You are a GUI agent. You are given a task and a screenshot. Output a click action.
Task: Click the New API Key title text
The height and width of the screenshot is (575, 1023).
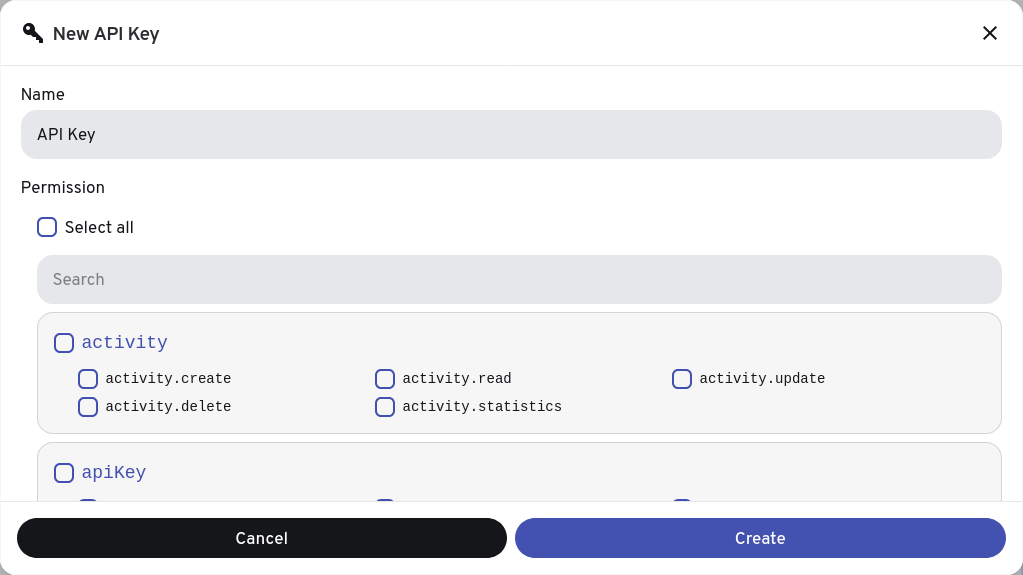(106, 34)
